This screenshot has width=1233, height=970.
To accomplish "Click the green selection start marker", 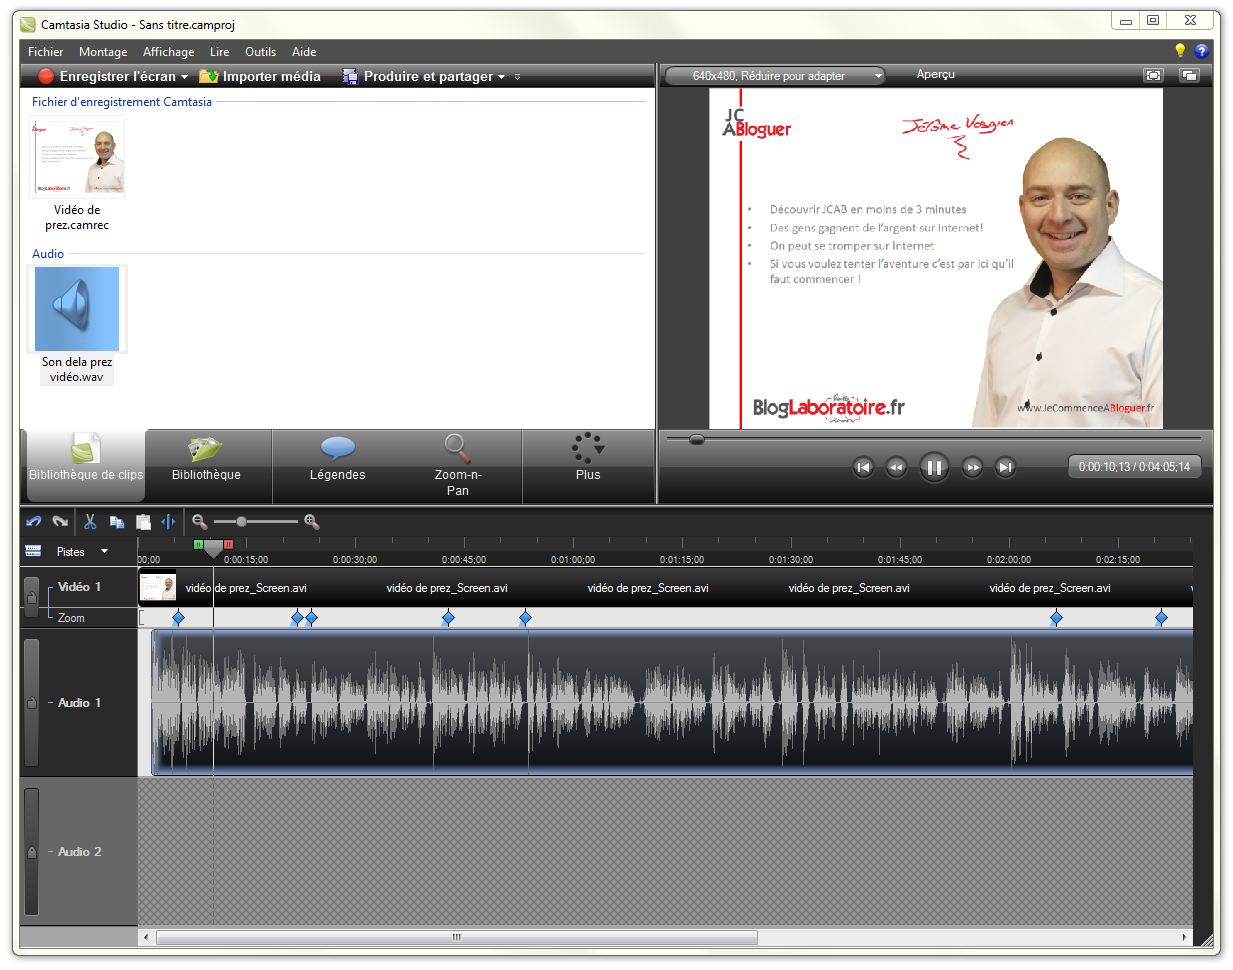I will coord(198,545).
